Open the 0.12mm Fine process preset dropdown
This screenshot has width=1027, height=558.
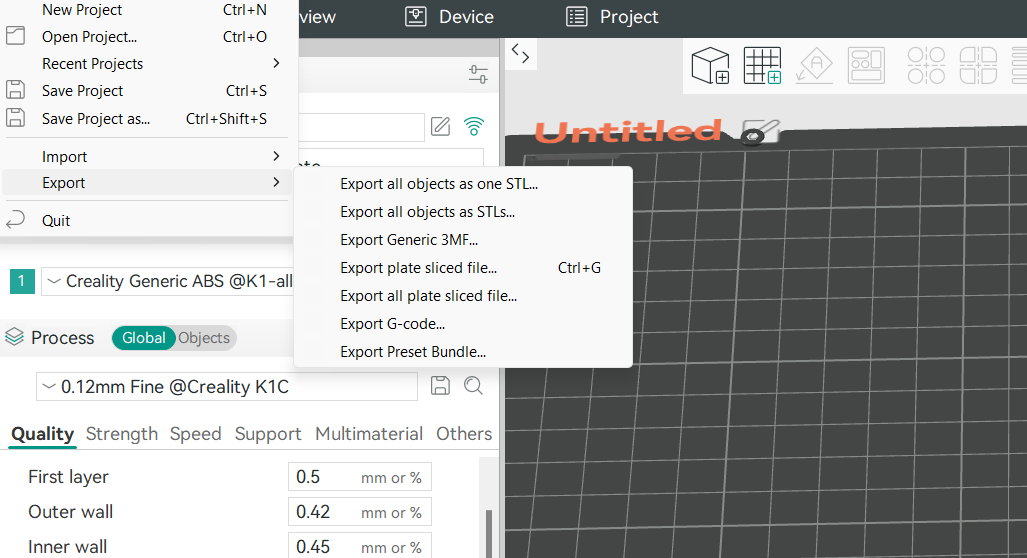[x=226, y=387]
